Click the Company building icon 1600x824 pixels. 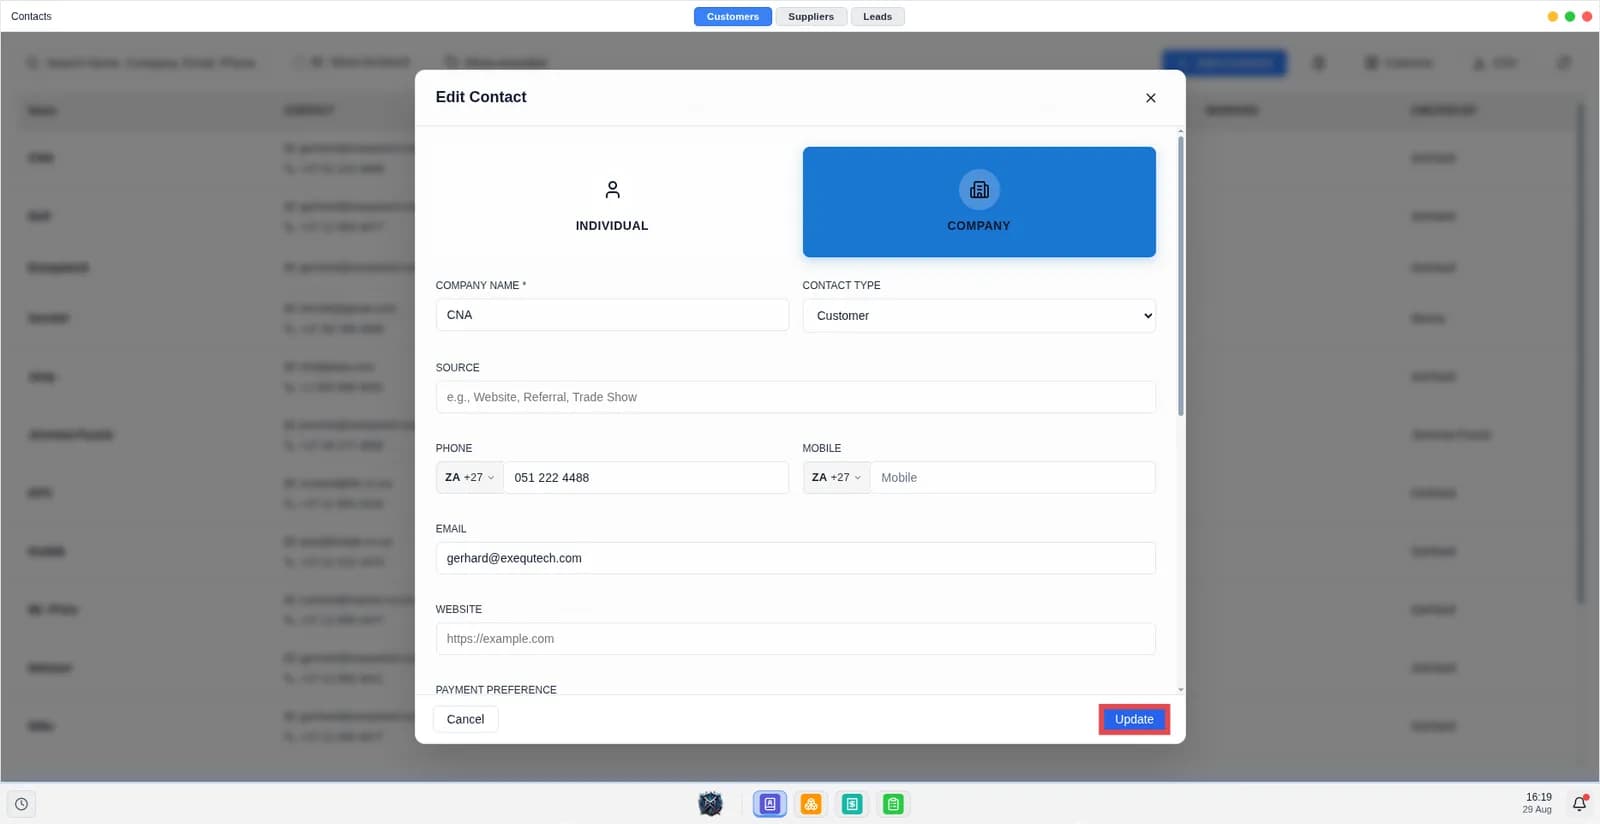[979, 189]
